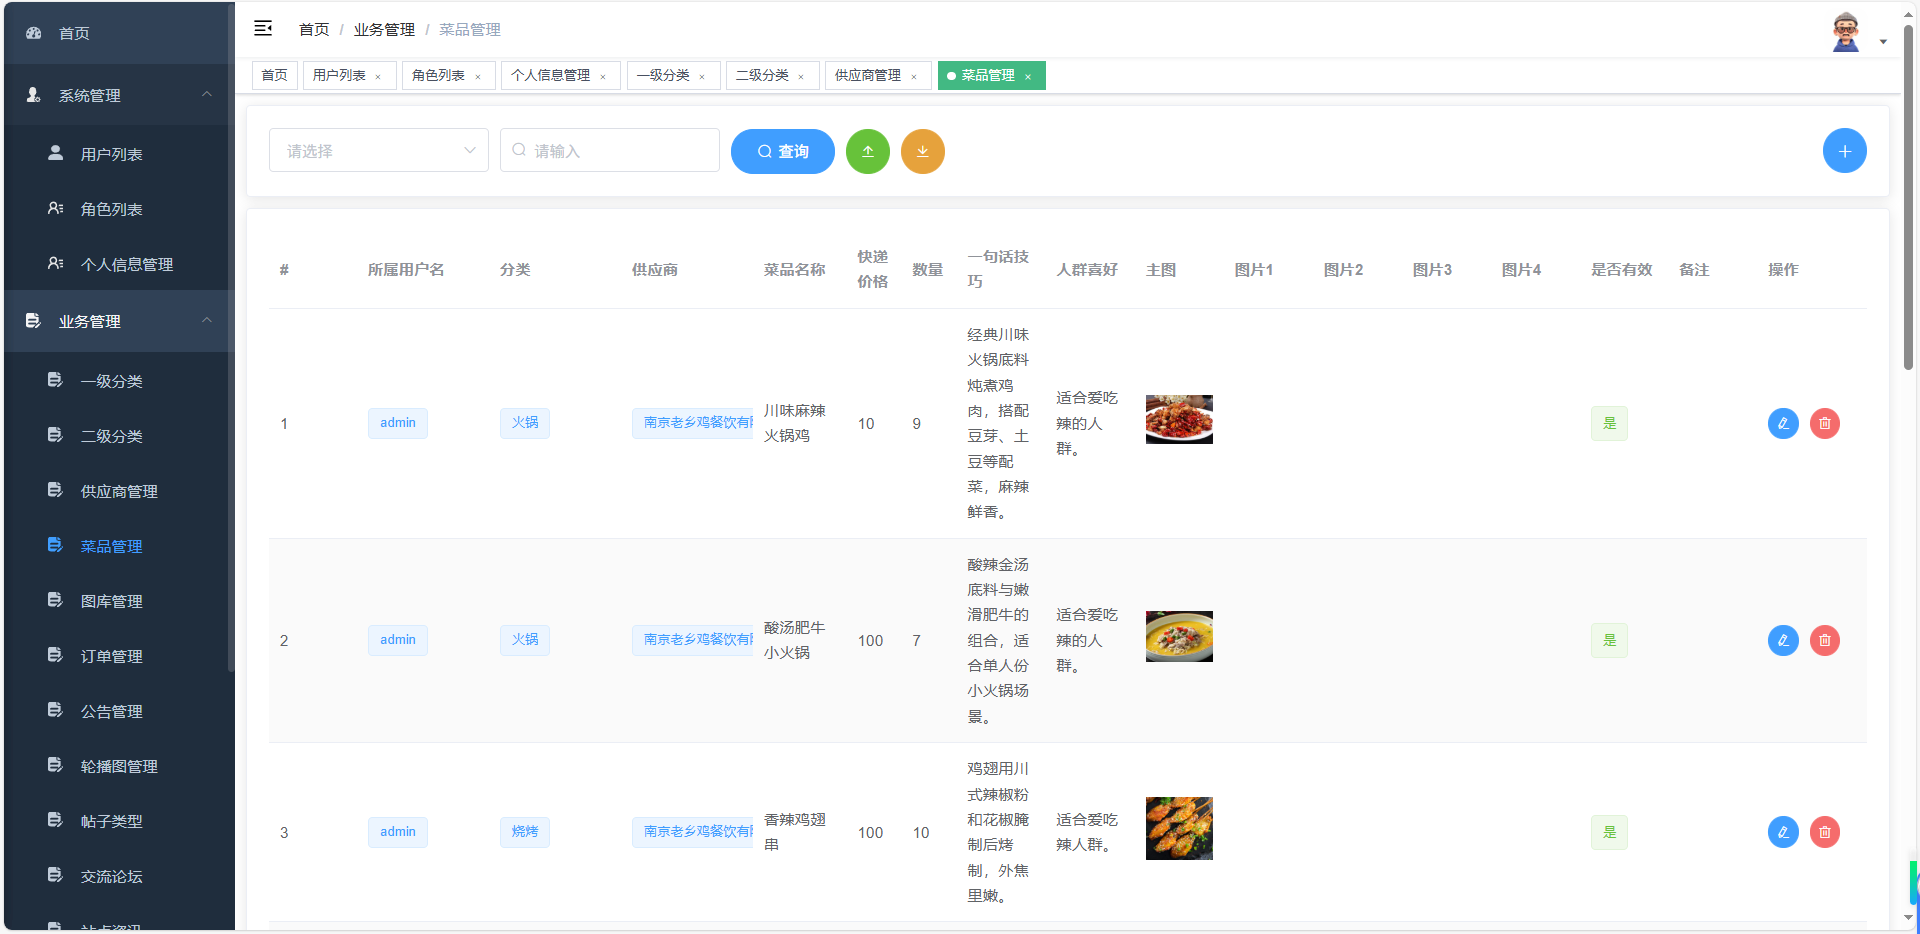Screen dimensions: 1920x934
Task: Toggle the 火锅 category tag in row 2
Action: click(524, 640)
